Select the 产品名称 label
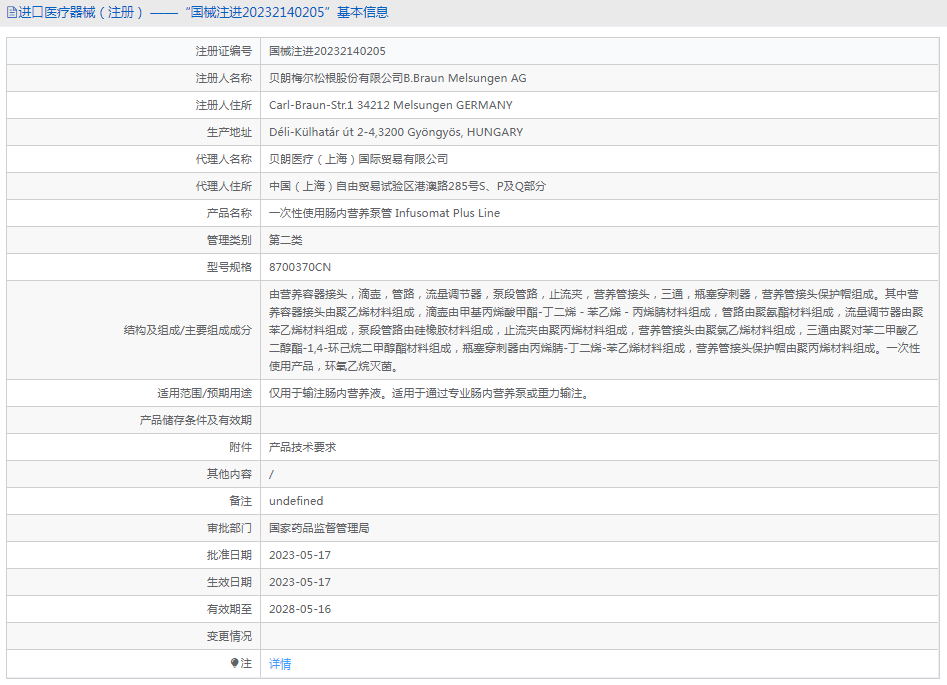The height and width of the screenshot is (685, 947). pyautogui.click(x=229, y=213)
